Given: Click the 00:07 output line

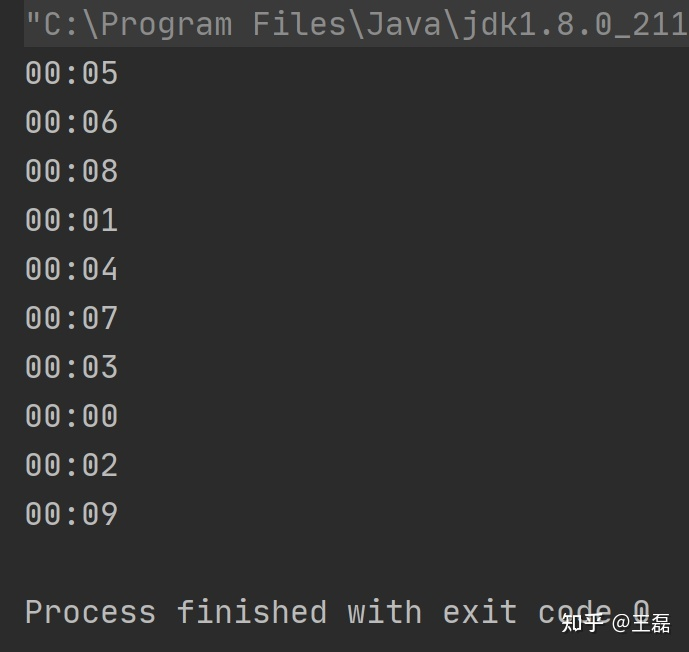Looking at the screenshot, I should click(71, 318).
